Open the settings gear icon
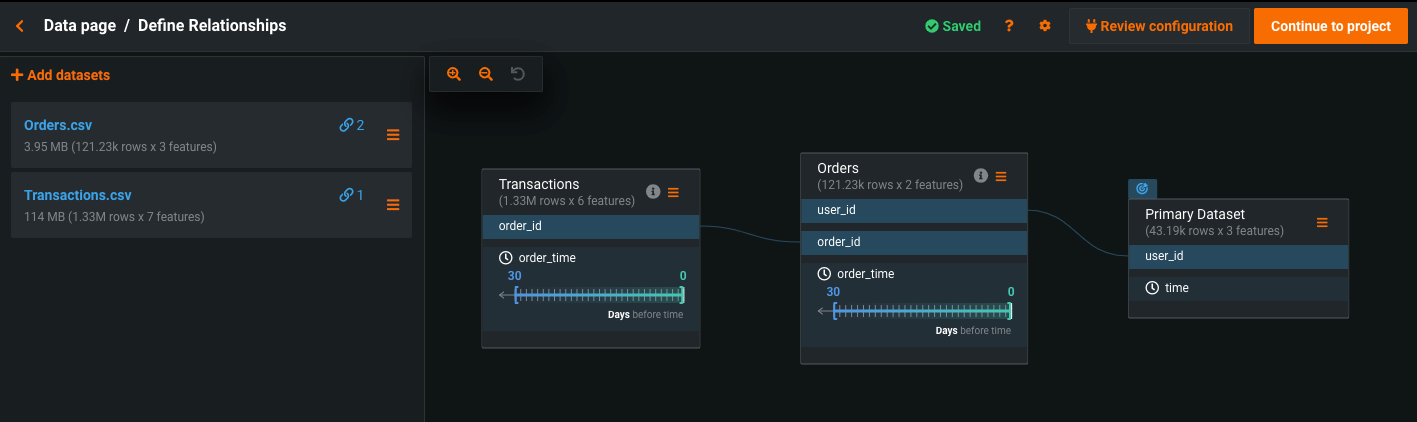This screenshot has height=422, width=1417. (x=1045, y=26)
